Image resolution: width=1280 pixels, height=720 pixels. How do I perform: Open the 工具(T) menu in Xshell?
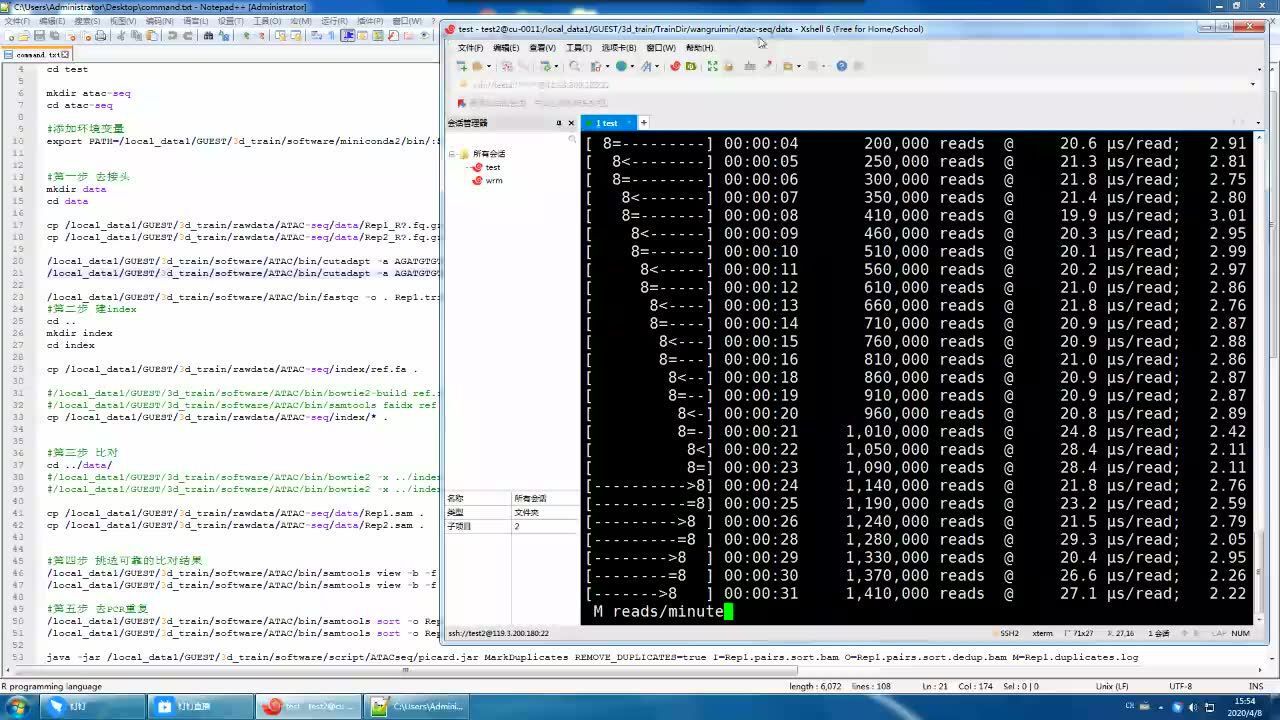(579, 47)
